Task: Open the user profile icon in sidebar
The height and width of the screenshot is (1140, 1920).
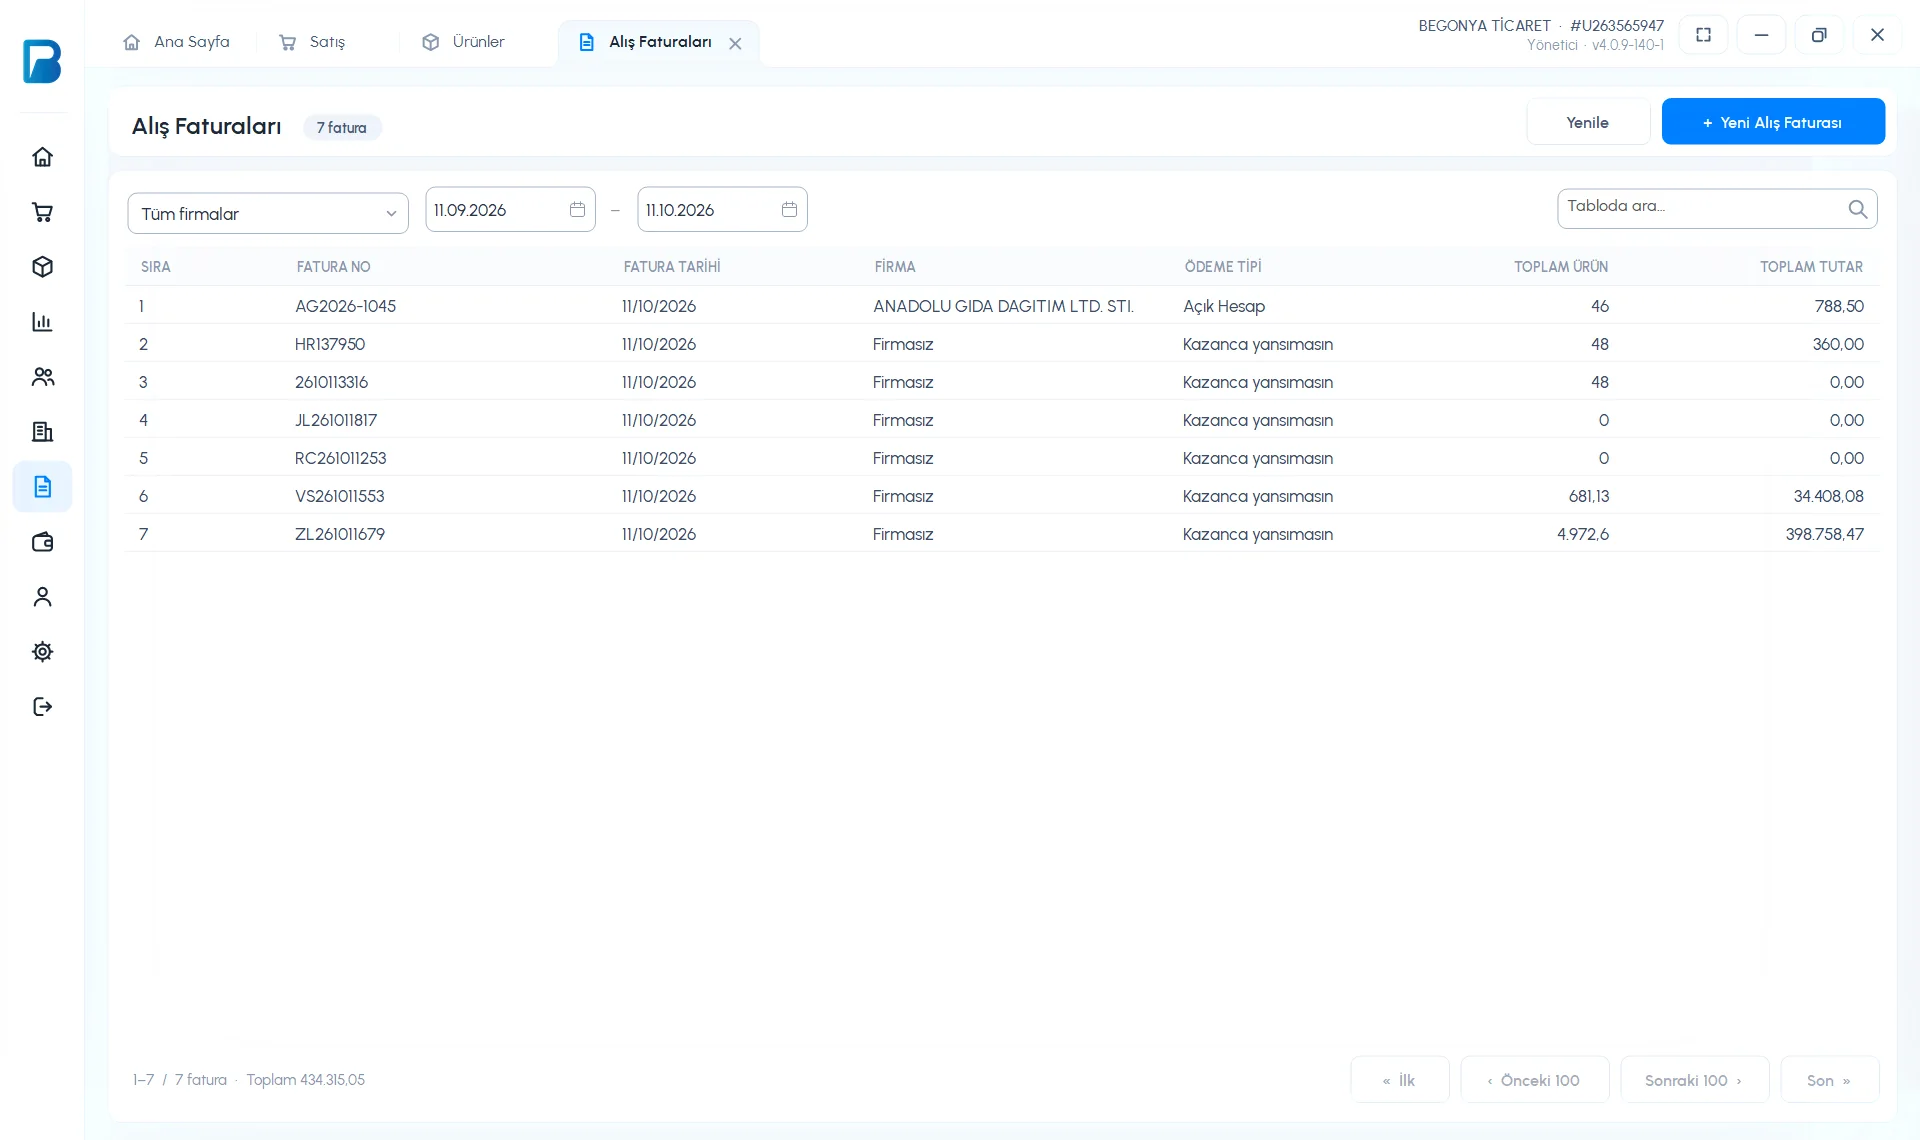Action: pyautogui.click(x=42, y=597)
